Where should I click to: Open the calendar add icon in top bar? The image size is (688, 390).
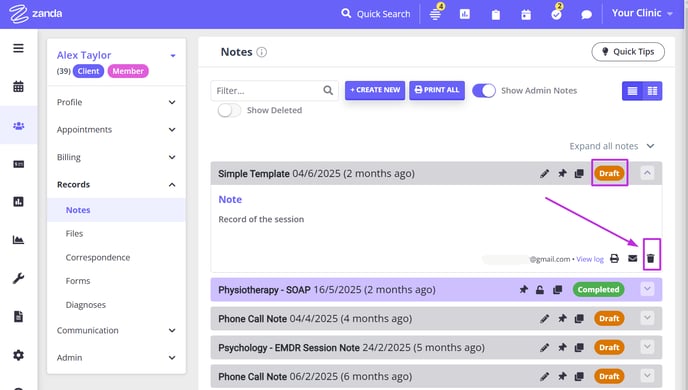click(x=526, y=15)
